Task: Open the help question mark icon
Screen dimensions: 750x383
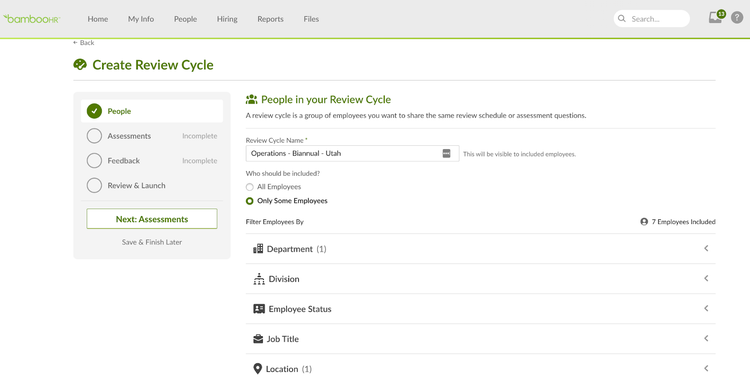Action: (737, 18)
